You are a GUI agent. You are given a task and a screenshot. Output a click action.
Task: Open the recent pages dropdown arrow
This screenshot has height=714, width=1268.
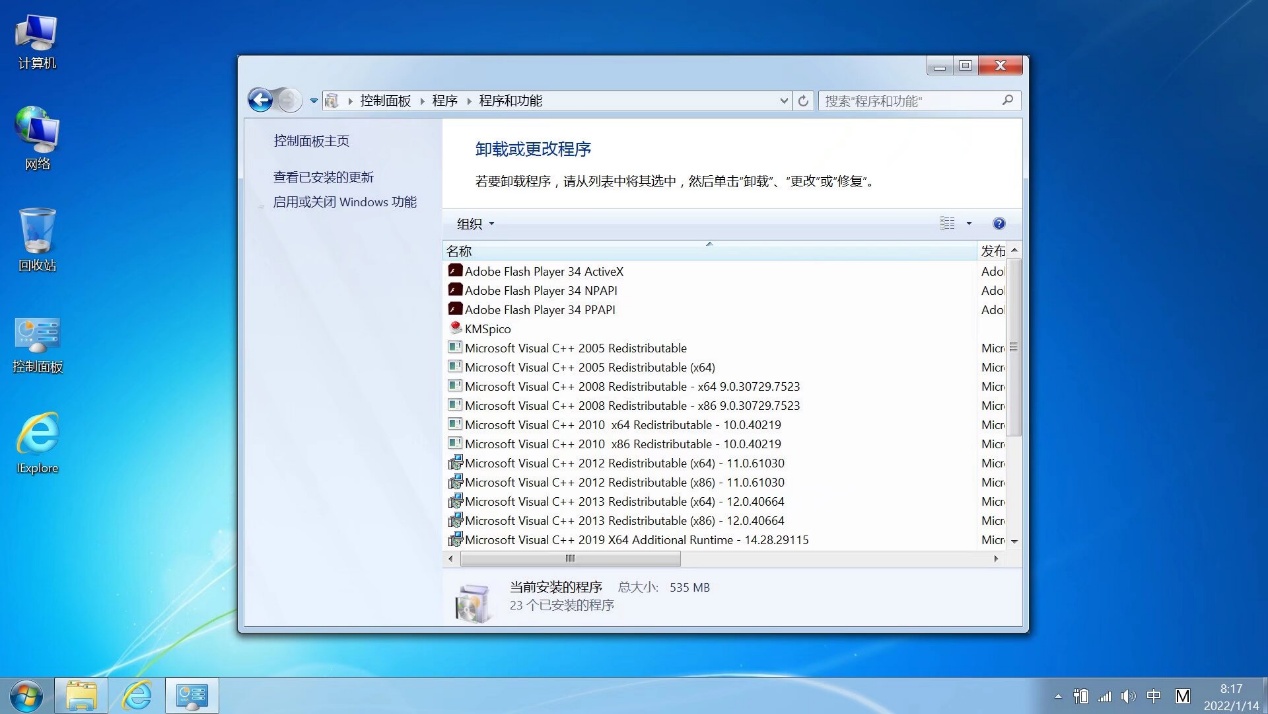(313, 101)
